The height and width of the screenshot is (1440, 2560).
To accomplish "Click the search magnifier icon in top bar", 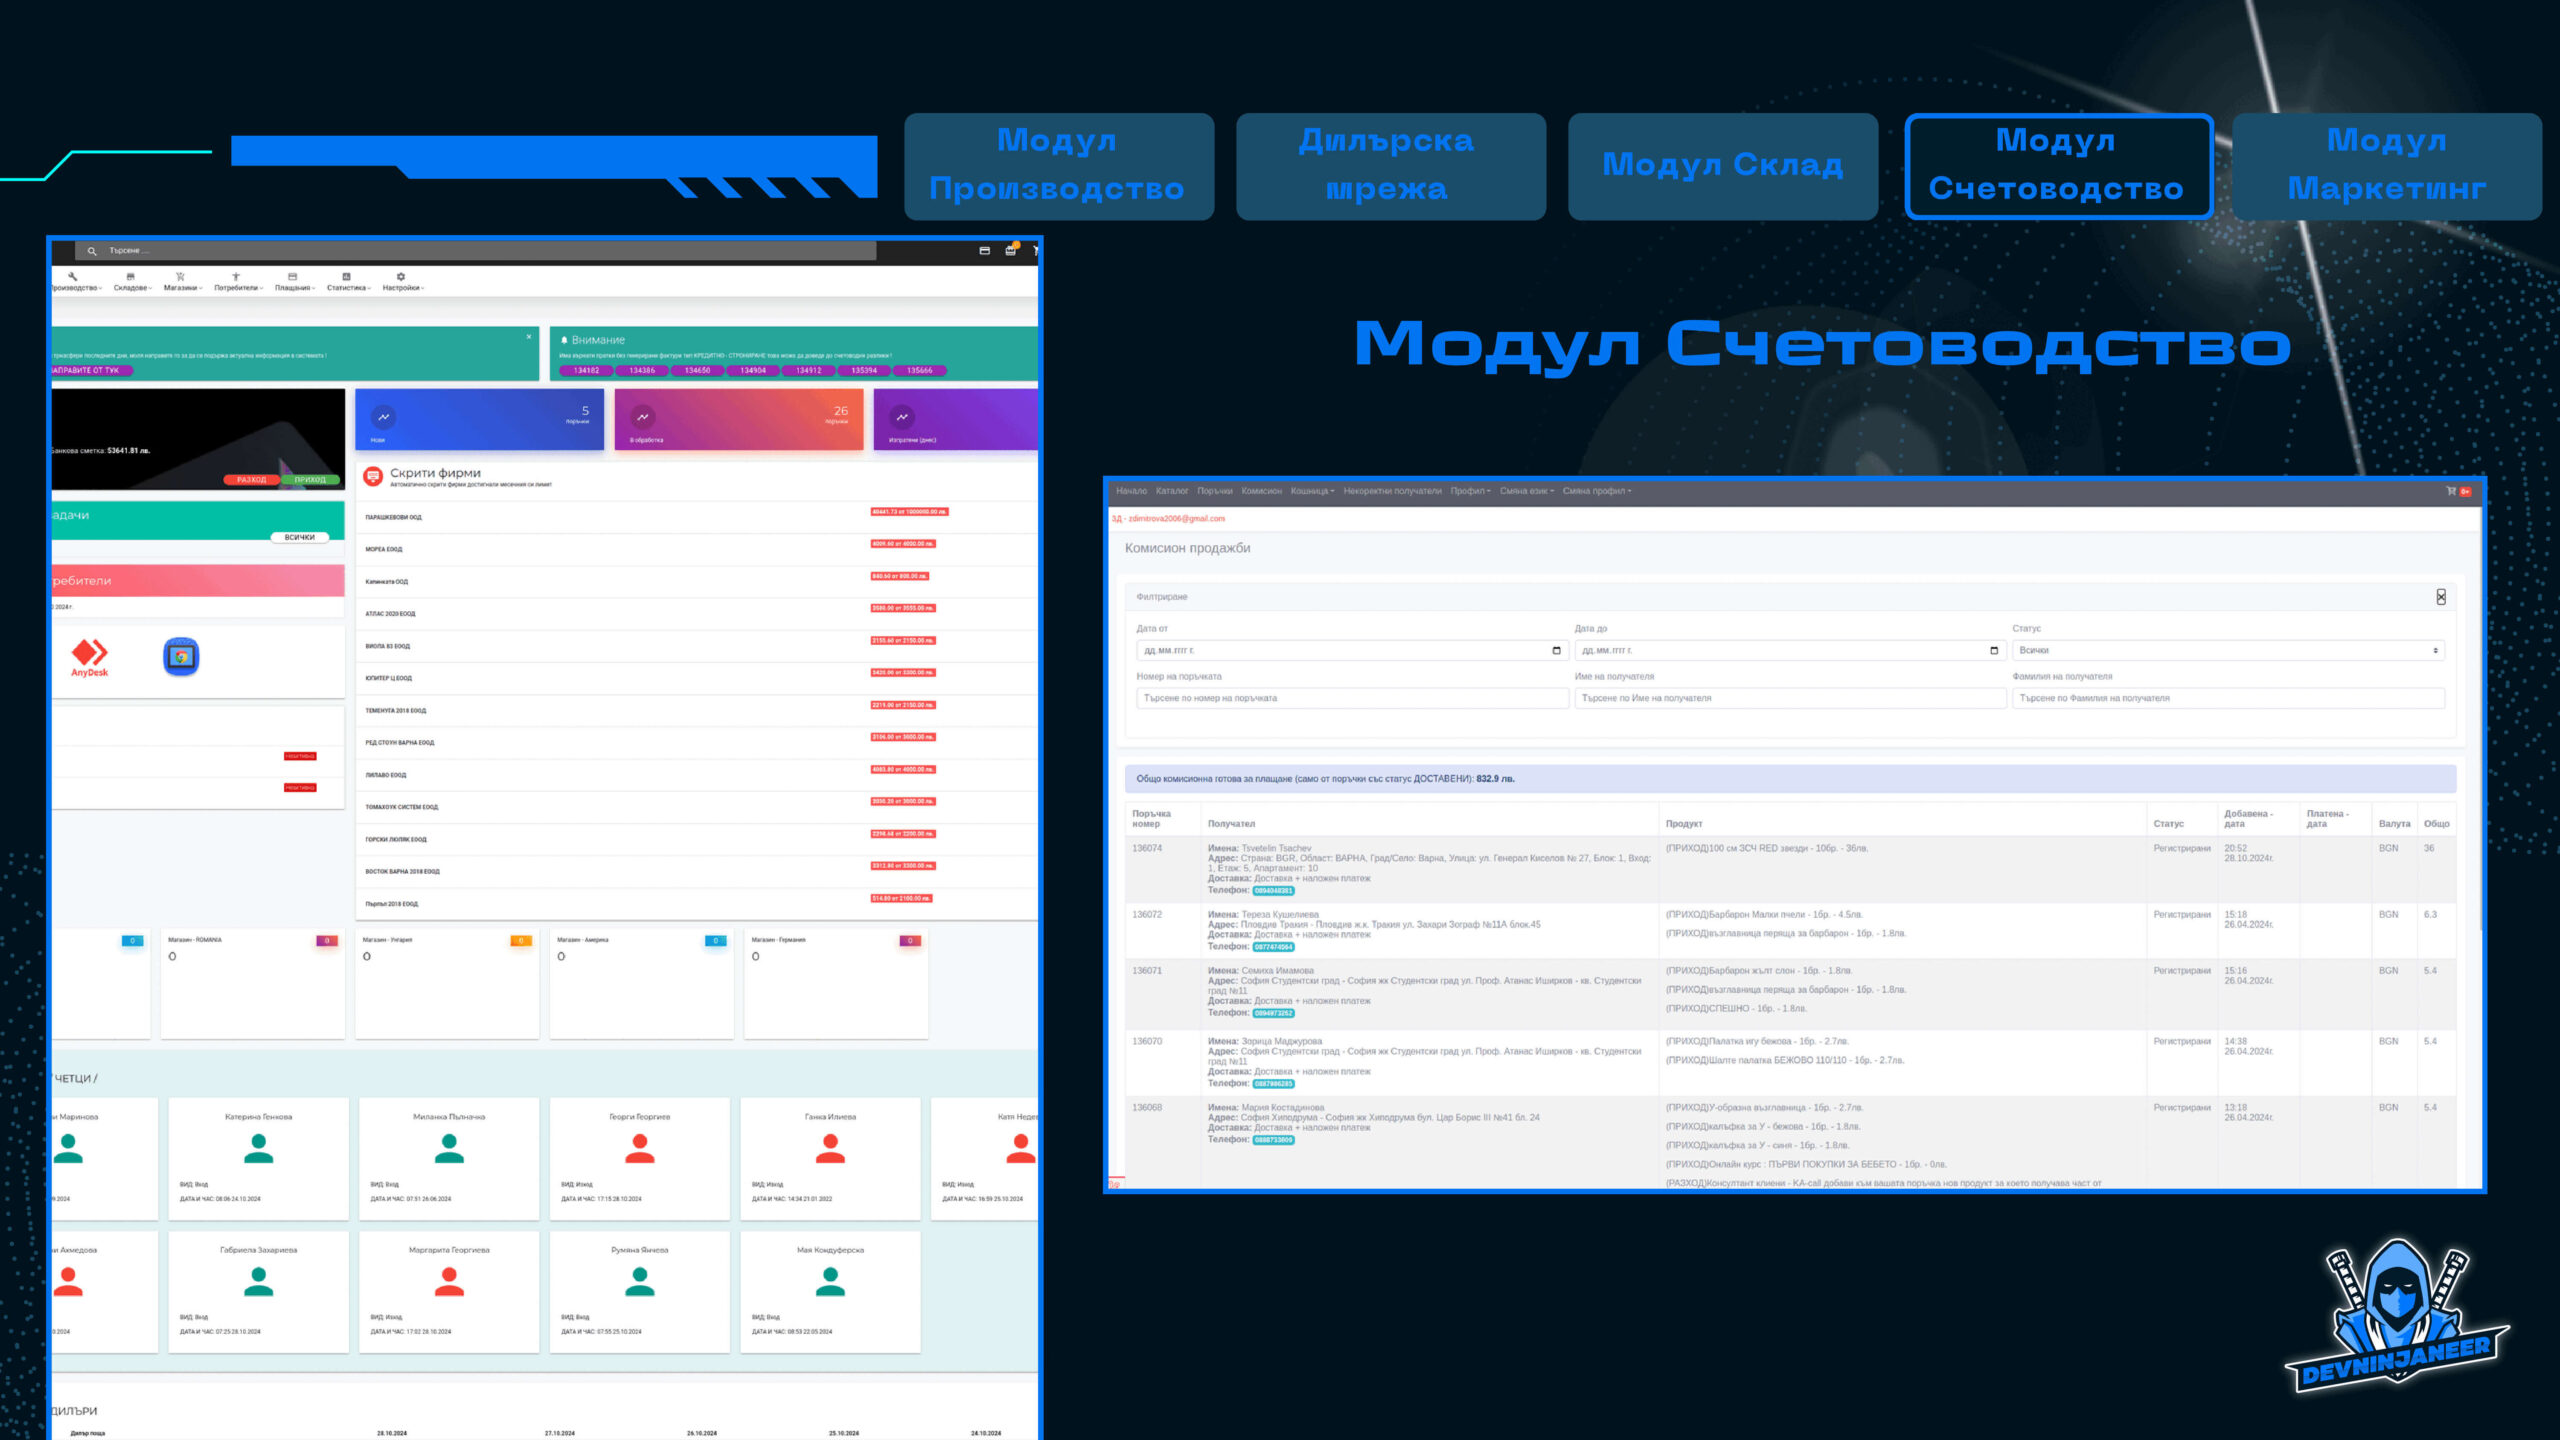I will click(92, 251).
